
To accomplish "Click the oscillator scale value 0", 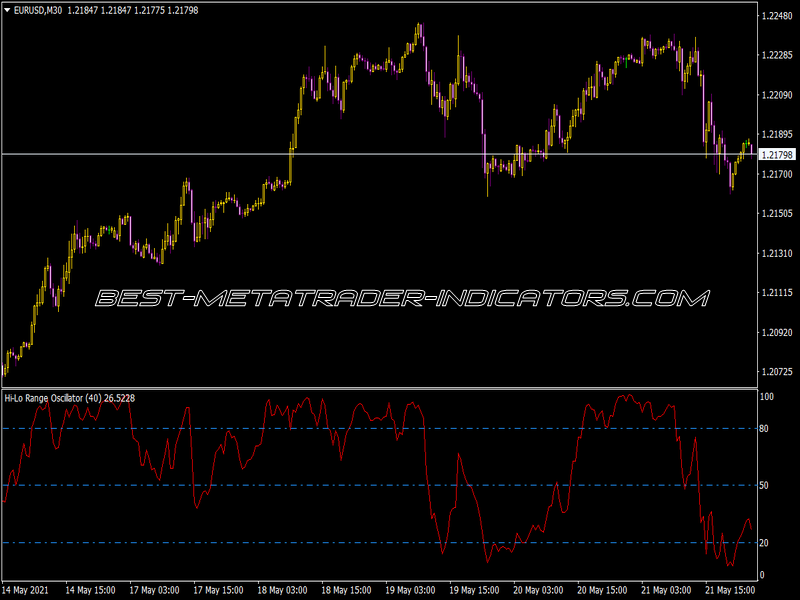I will (762, 575).
